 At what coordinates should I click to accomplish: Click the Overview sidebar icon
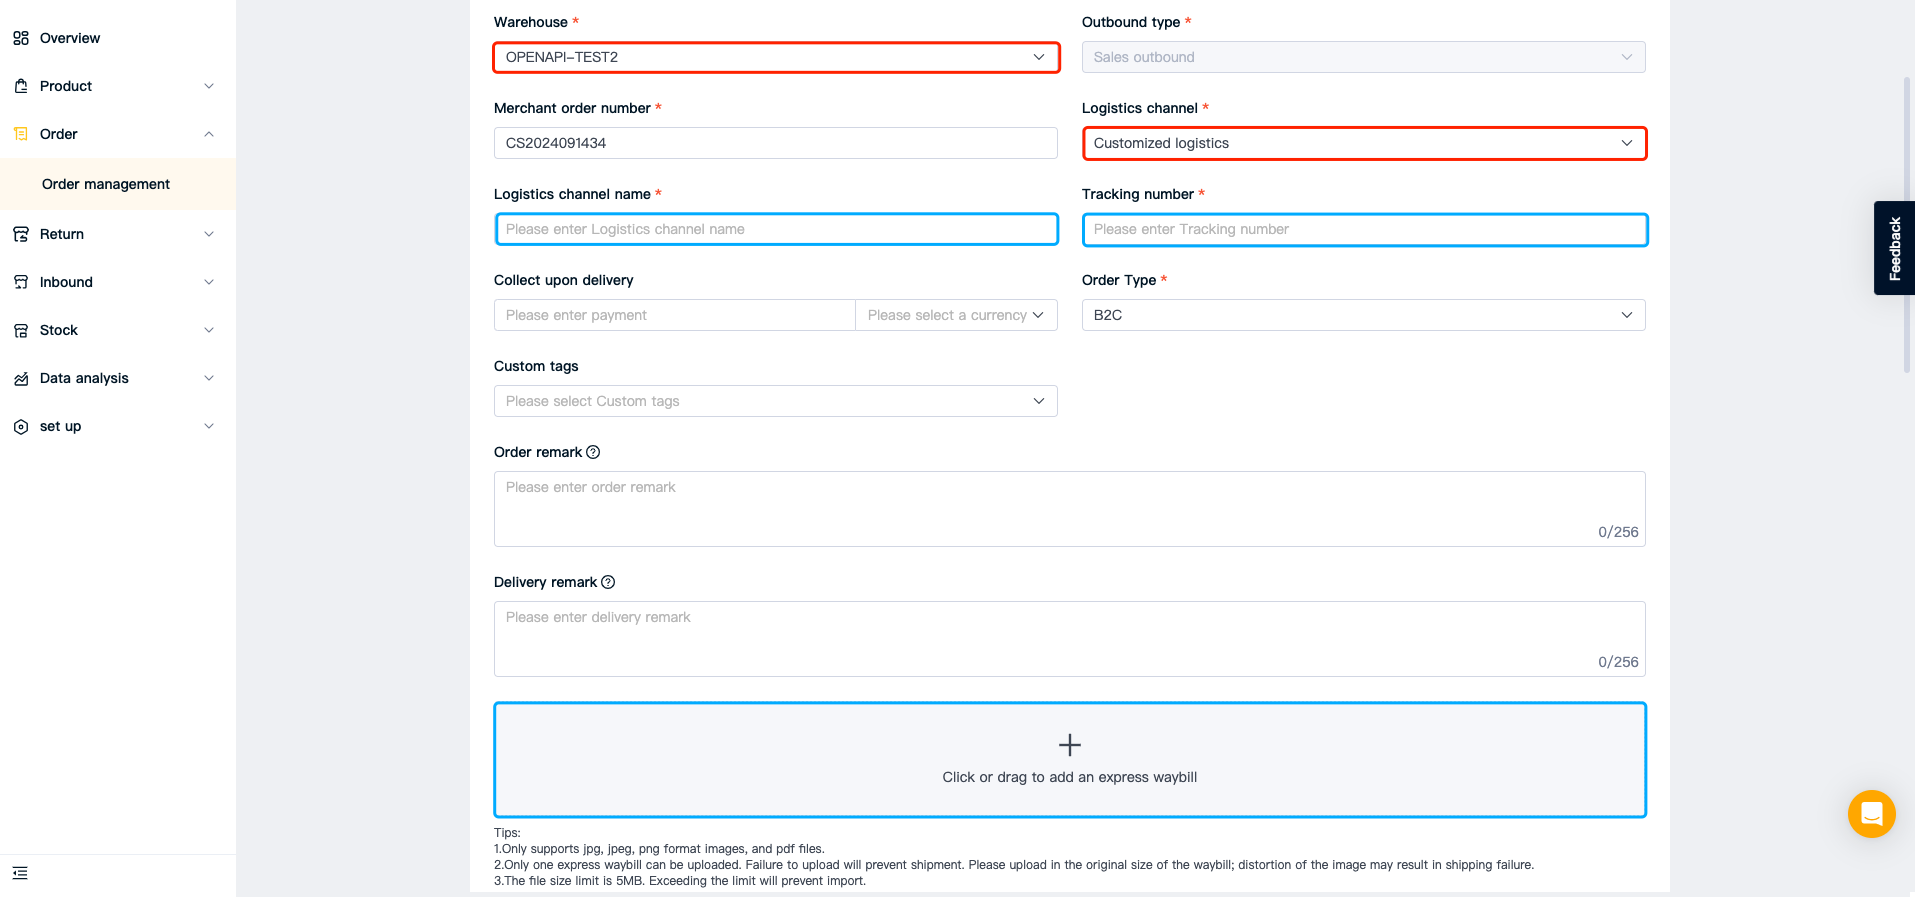point(21,38)
